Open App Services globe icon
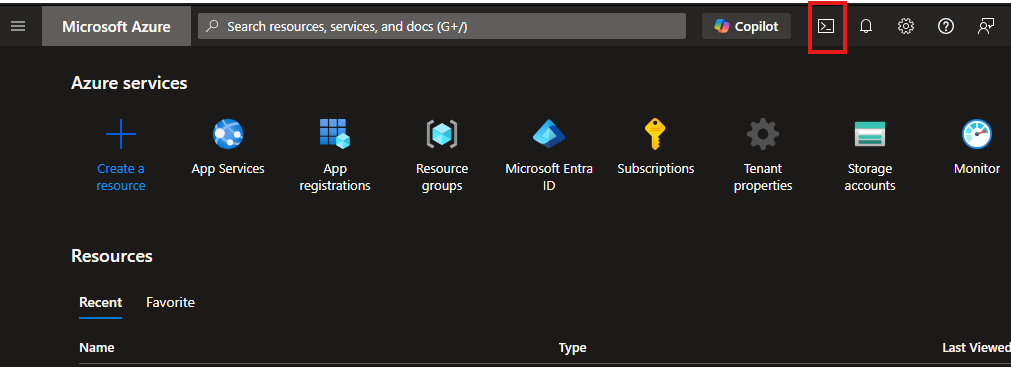The image size is (1011, 367). tap(228, 135)
